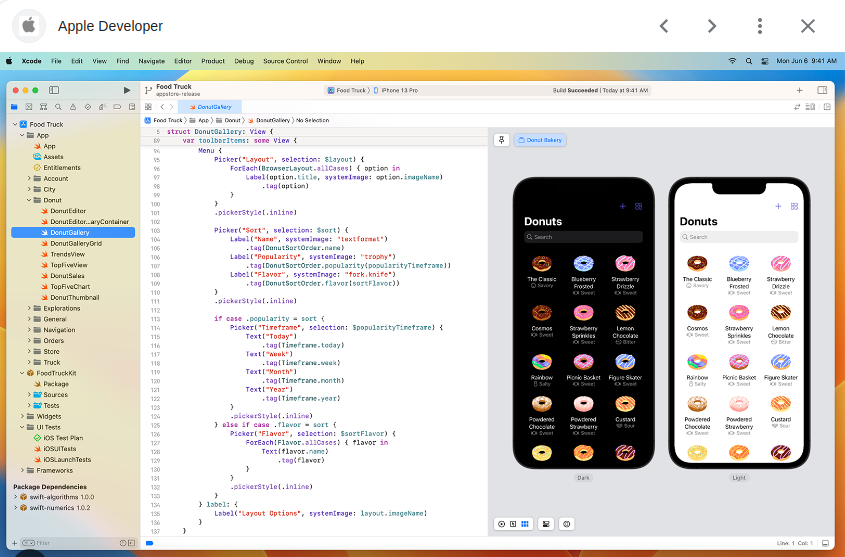Viewport: 845px width, 557px height.
Task: Click the Apple logo beside Apple Developer
Action: click(x=29, y=26)
